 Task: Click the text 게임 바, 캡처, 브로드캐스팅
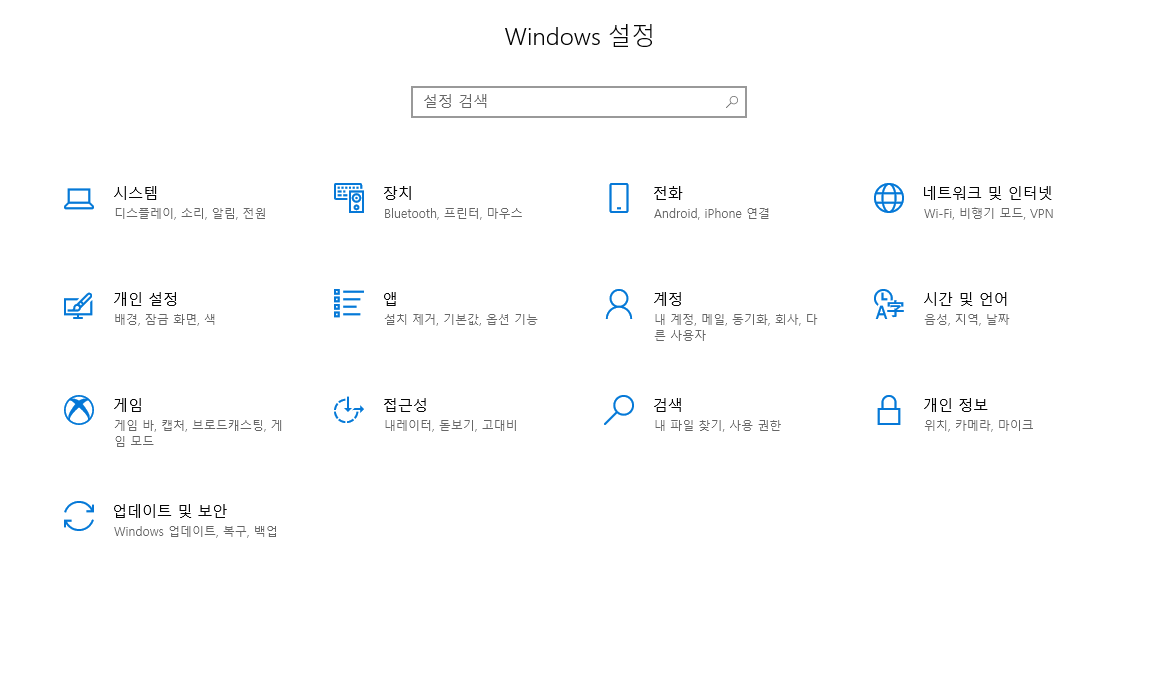click(190, 425)
